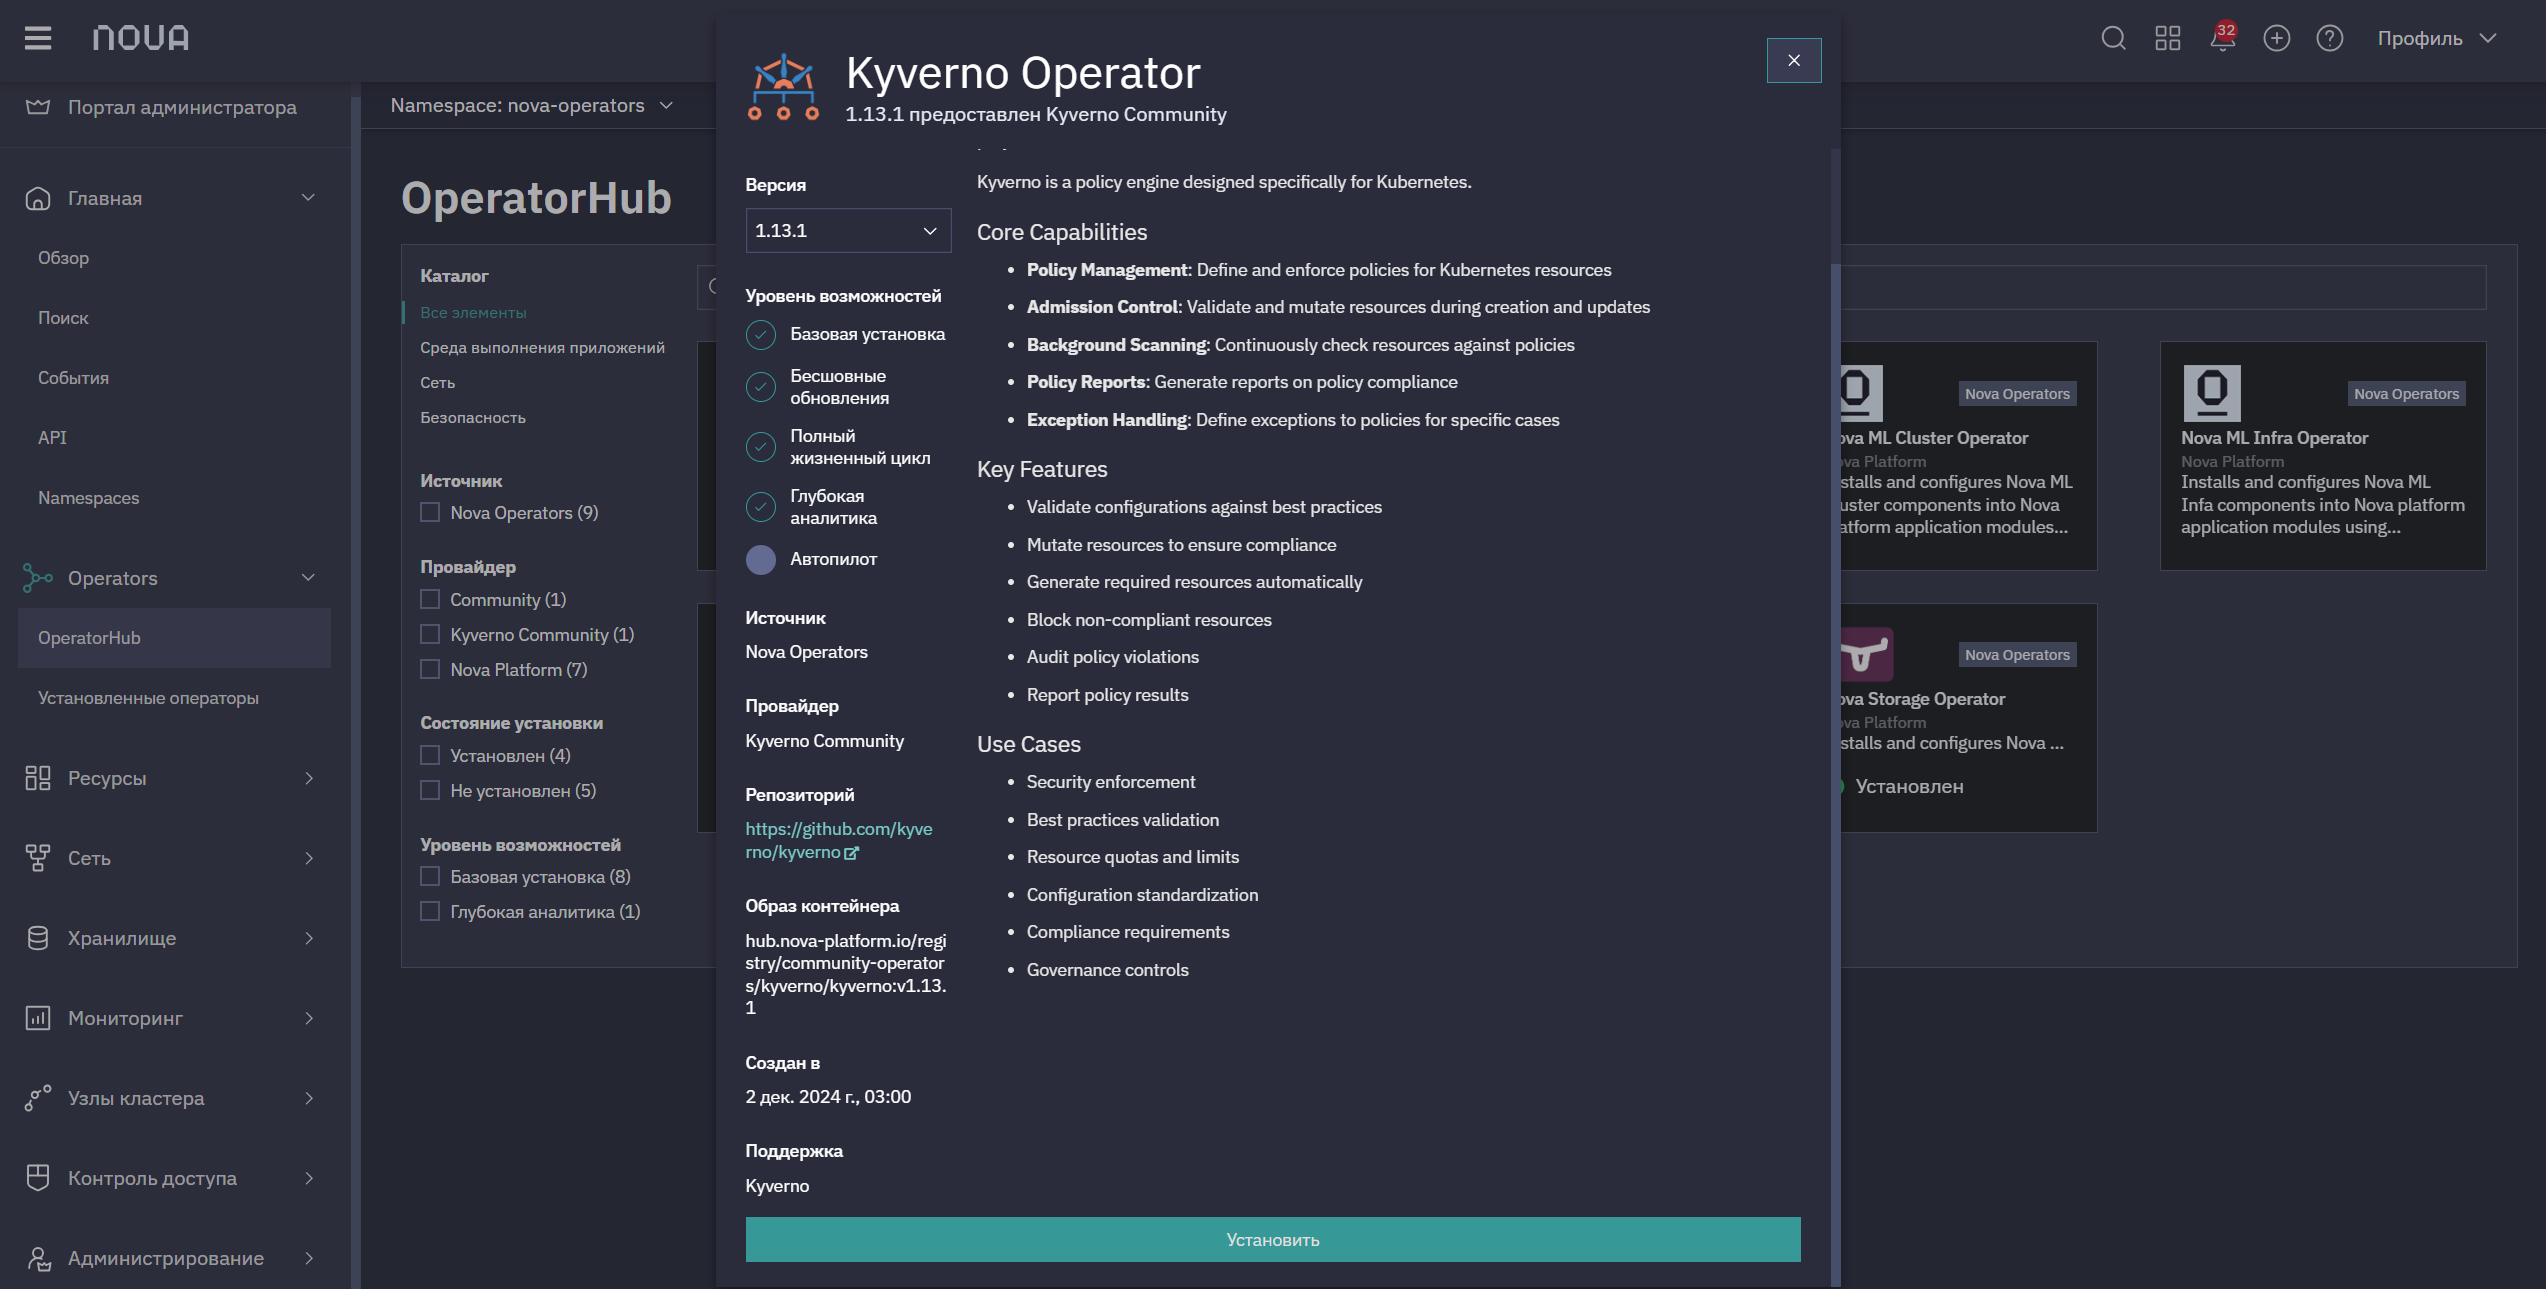This screenshot has width=2546, height=1289.
Task: Expand the Узлы кластера section chevron
Action: tap(308, 1098)
